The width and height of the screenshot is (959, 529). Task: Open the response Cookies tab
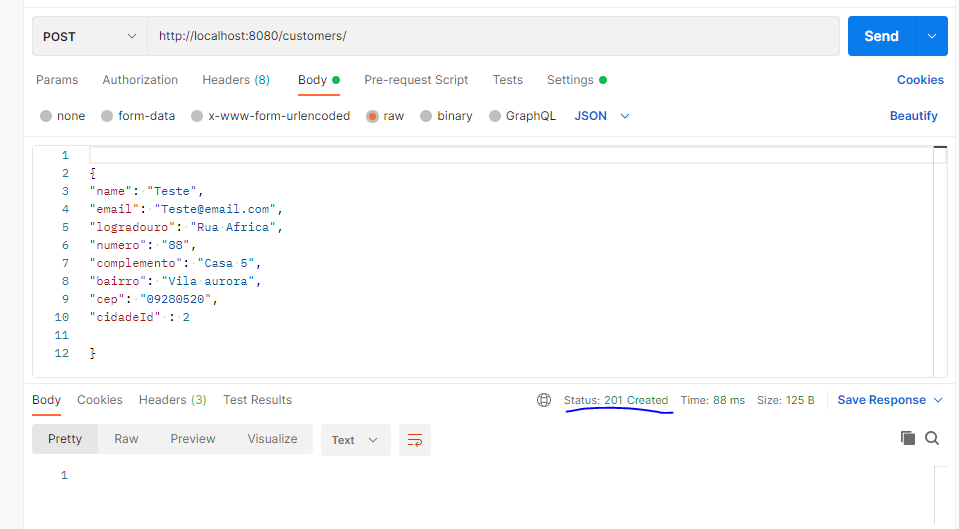[x=100, y=400]
